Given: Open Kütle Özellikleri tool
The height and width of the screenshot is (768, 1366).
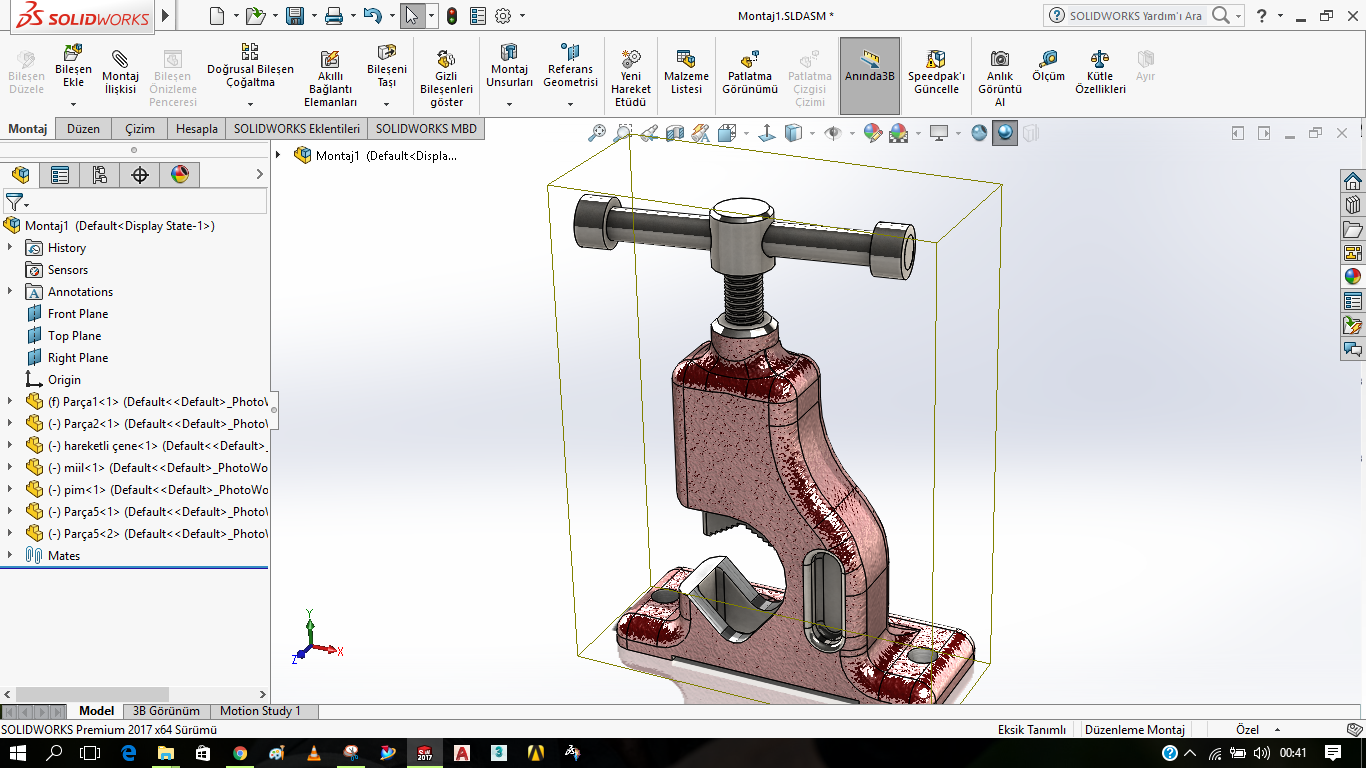Looking at the screenshot, I should [x=1100, y=72].
